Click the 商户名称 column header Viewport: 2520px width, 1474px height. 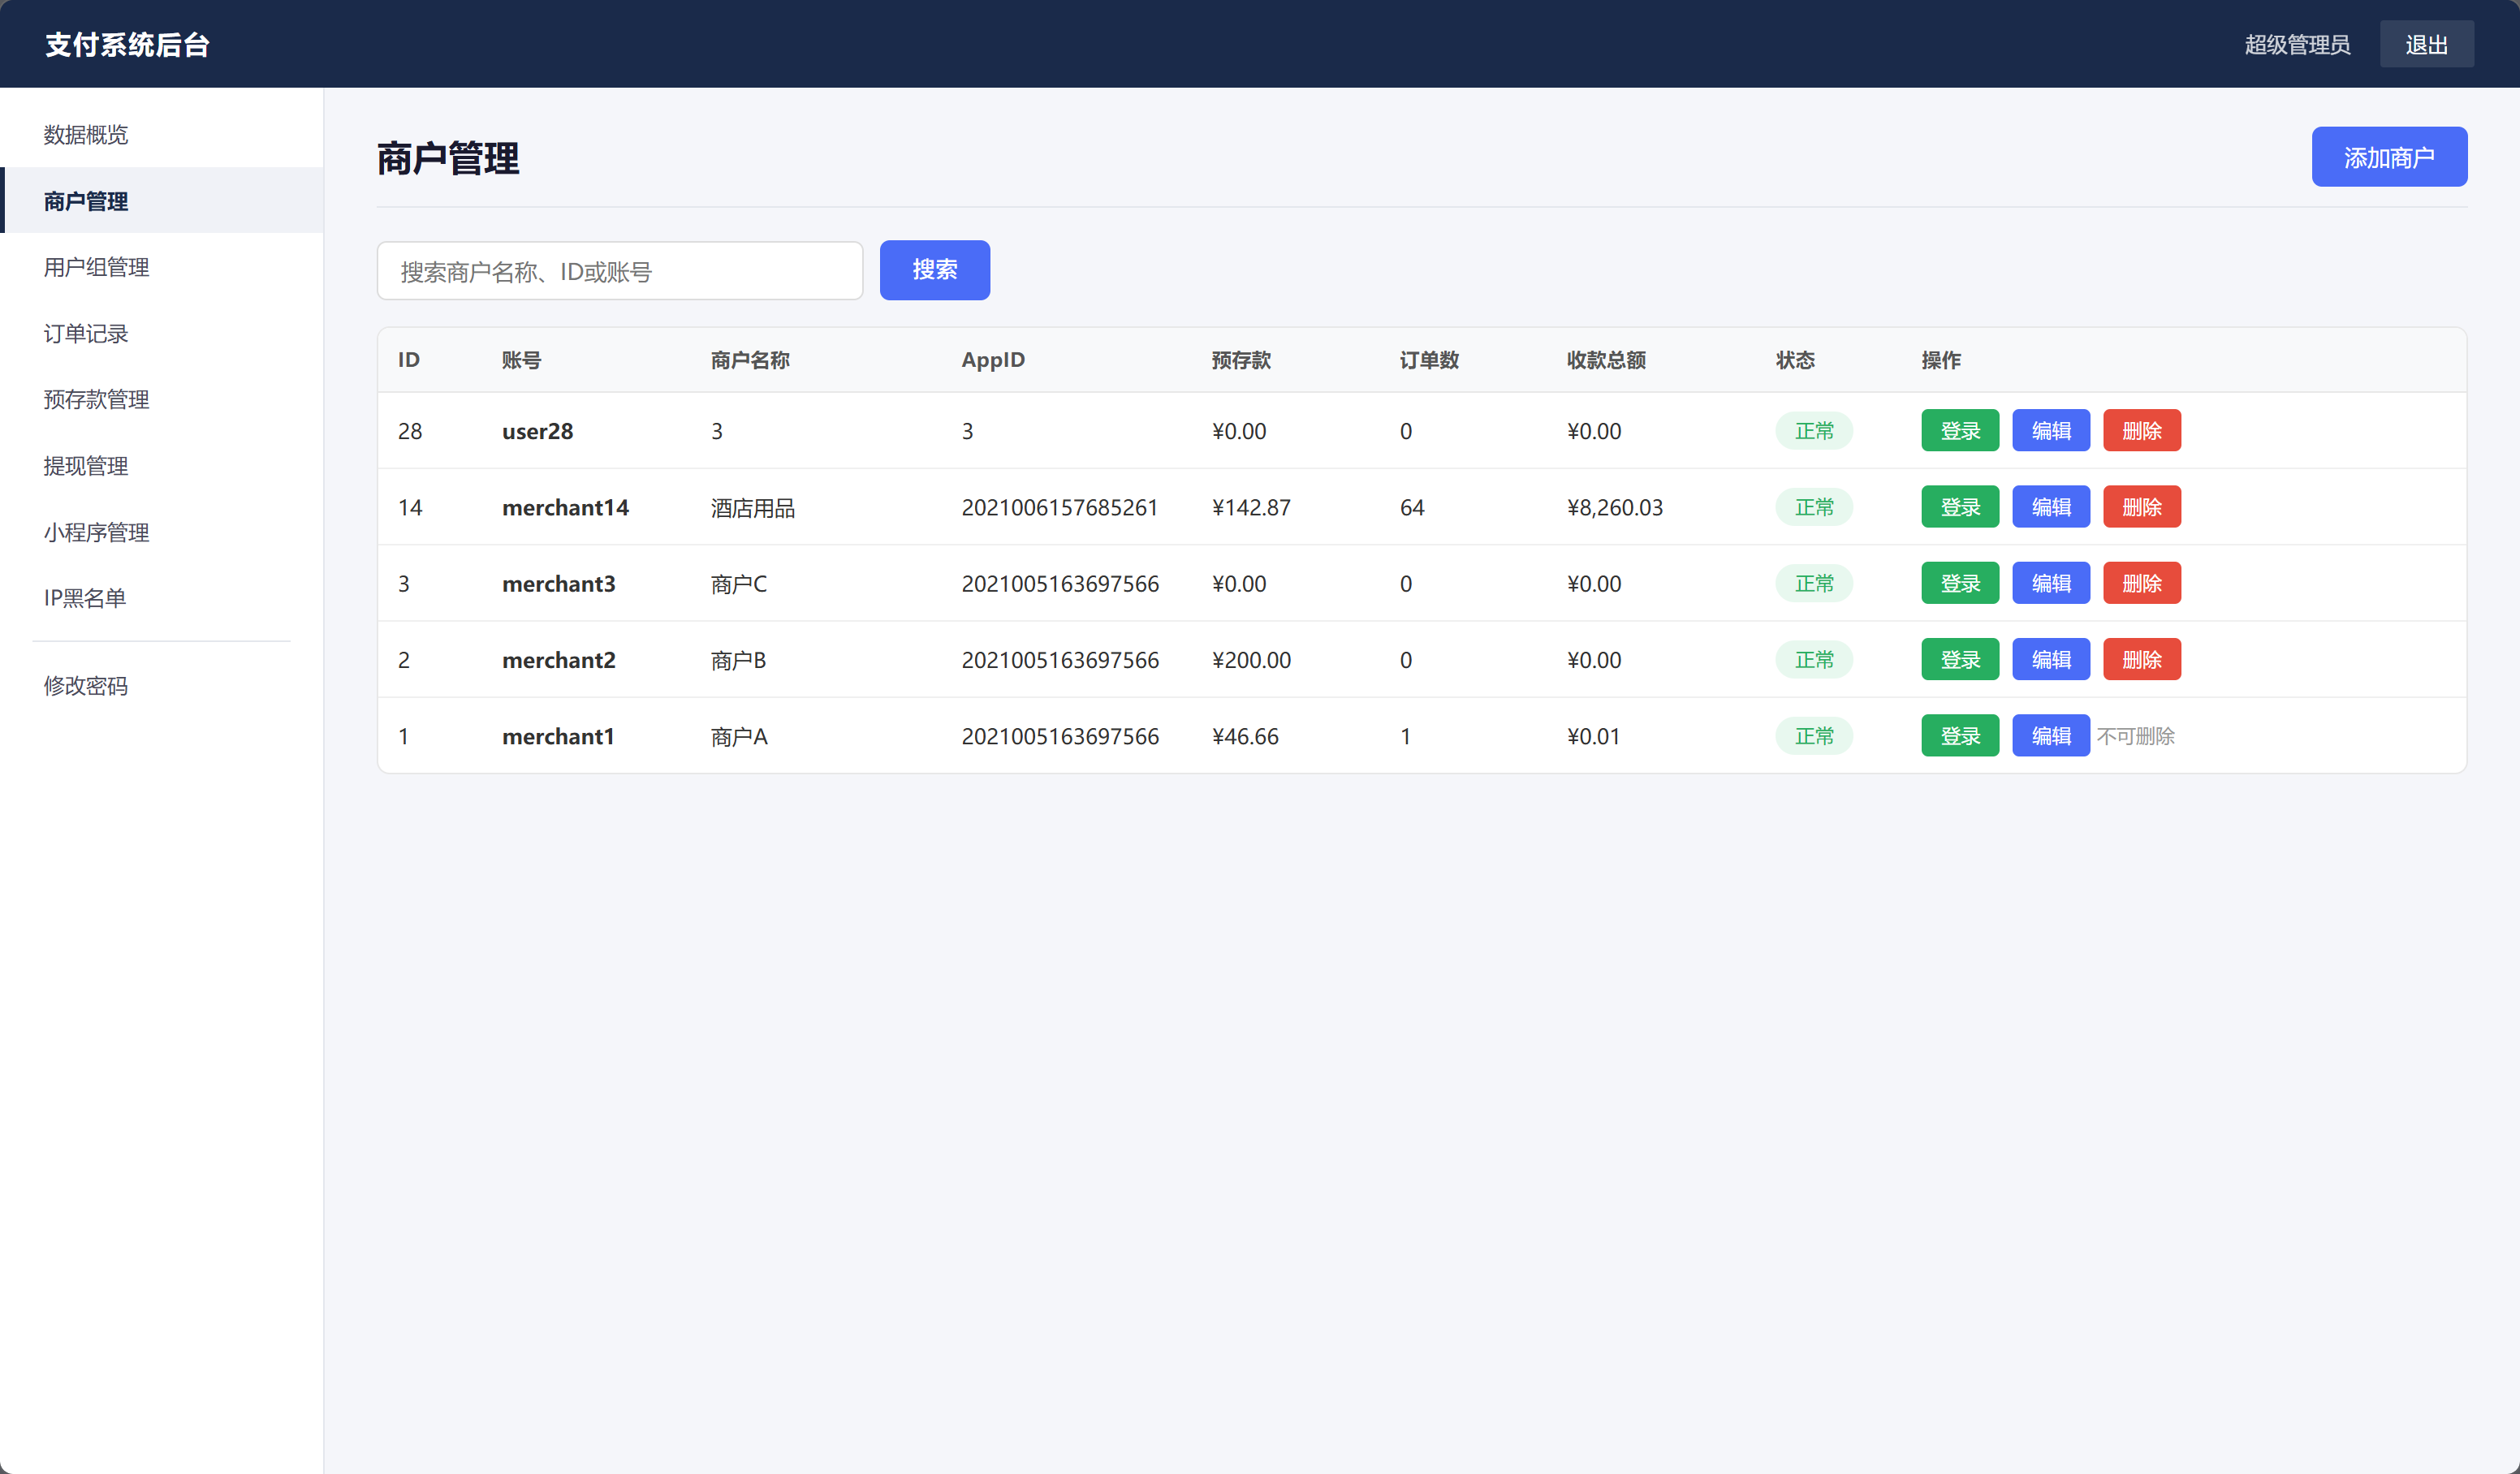tap(750, 360)
